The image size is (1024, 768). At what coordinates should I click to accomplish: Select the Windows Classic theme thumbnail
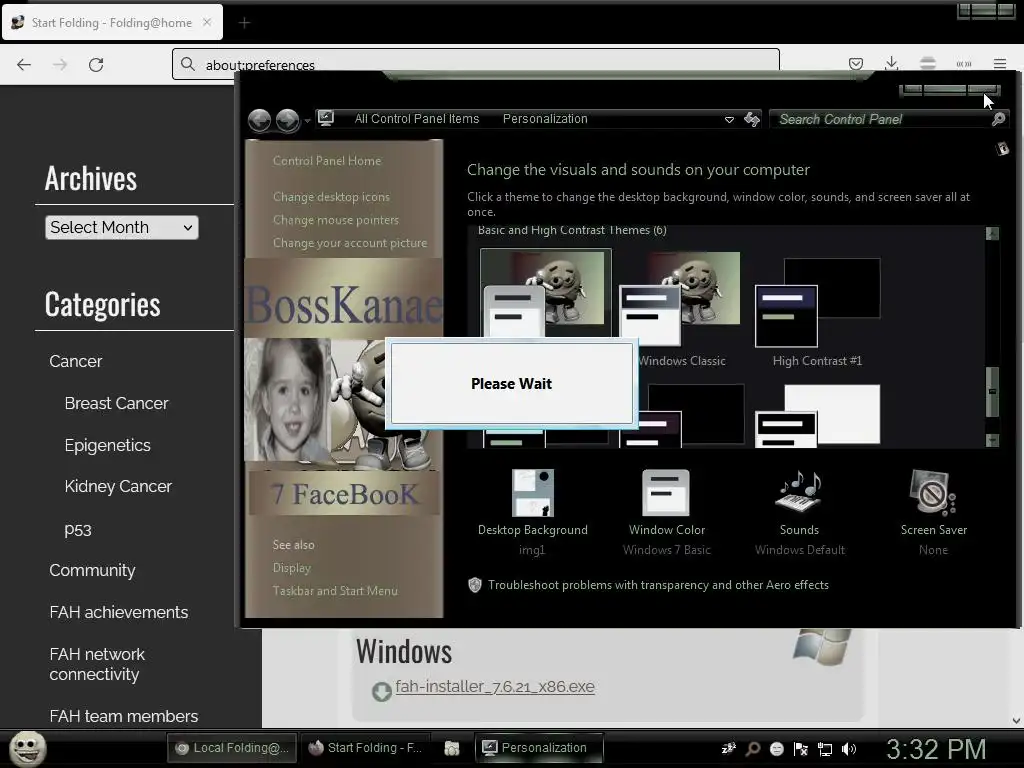tap(680, 298)
